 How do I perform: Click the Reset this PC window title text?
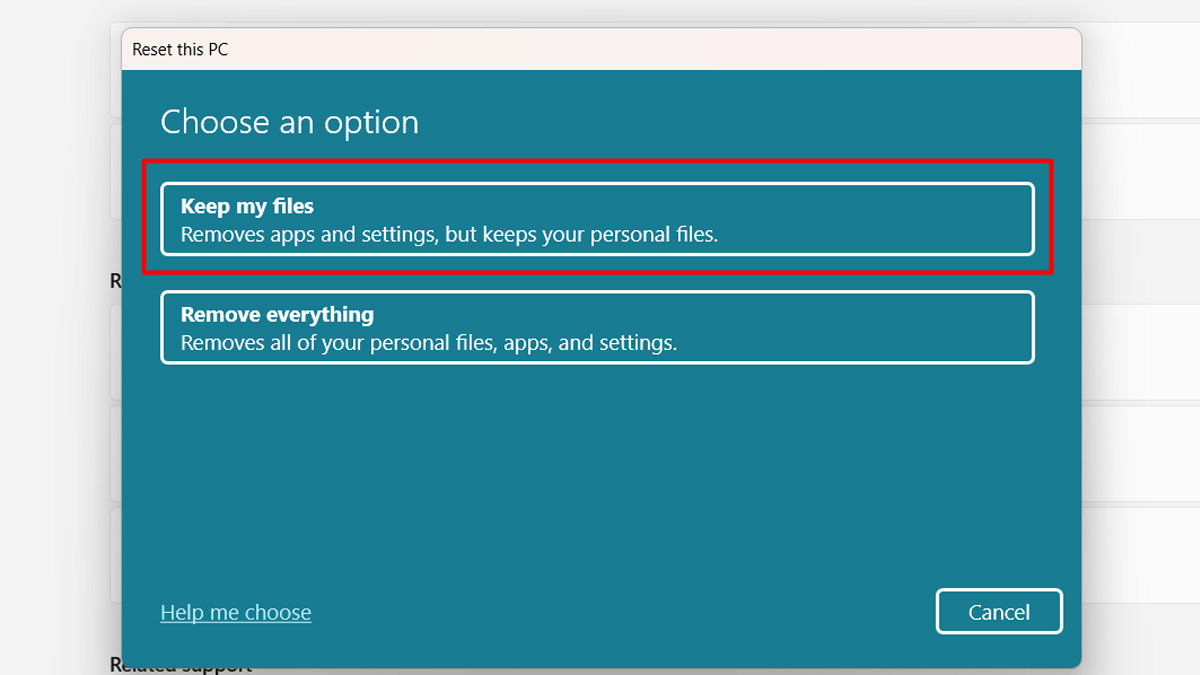[x=180, y=49]
